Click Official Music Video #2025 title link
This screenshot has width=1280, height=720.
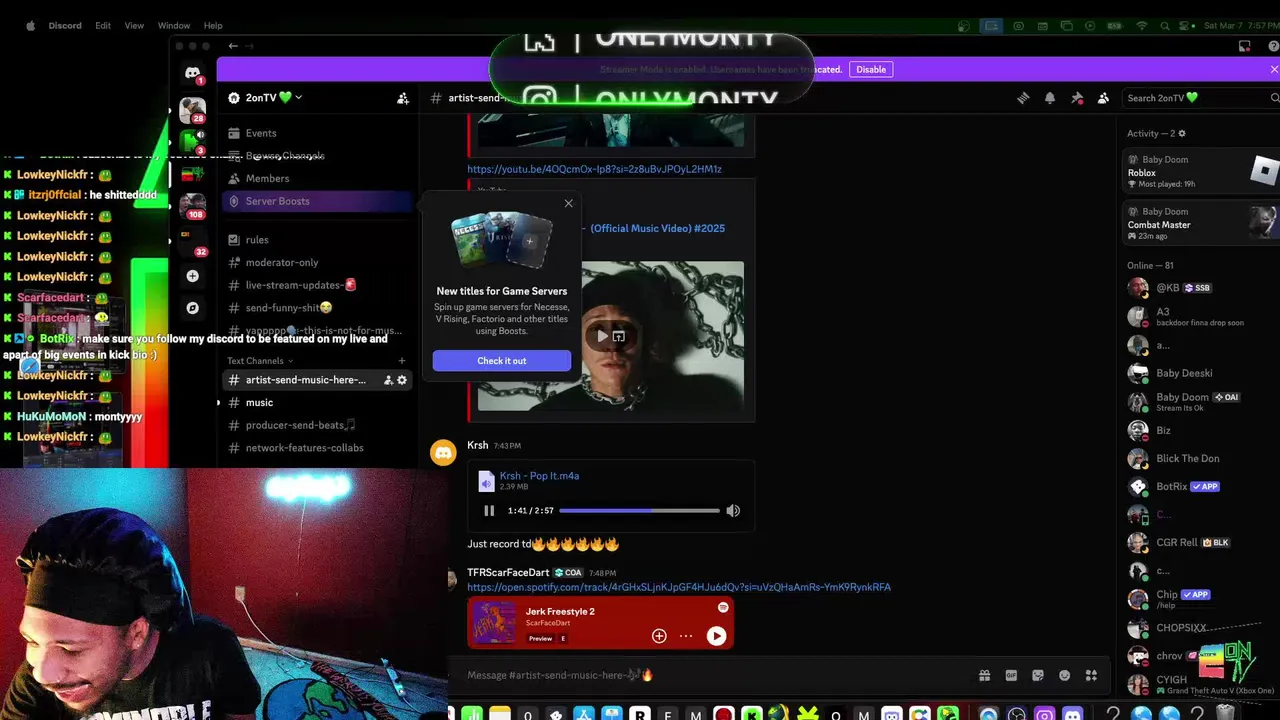click(658, 228)
